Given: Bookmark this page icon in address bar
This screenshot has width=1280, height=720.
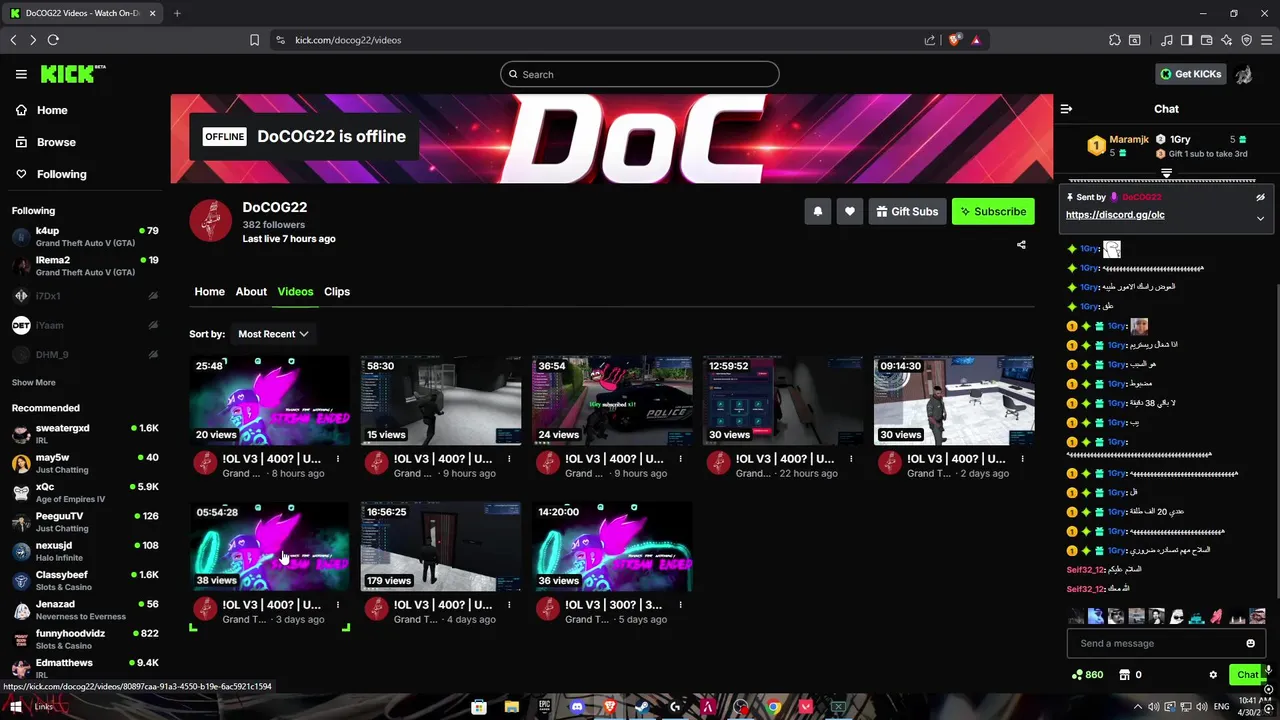Looking at the screenshot, I should 254,40.
